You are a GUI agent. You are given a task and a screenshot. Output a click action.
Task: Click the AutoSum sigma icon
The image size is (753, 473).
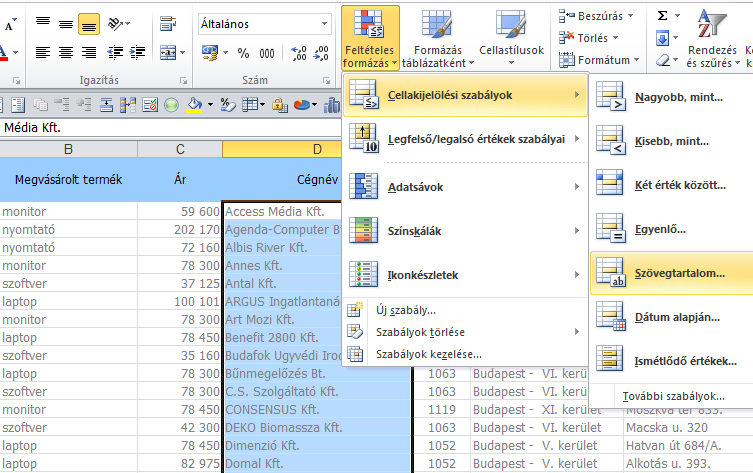pos(663,16)
